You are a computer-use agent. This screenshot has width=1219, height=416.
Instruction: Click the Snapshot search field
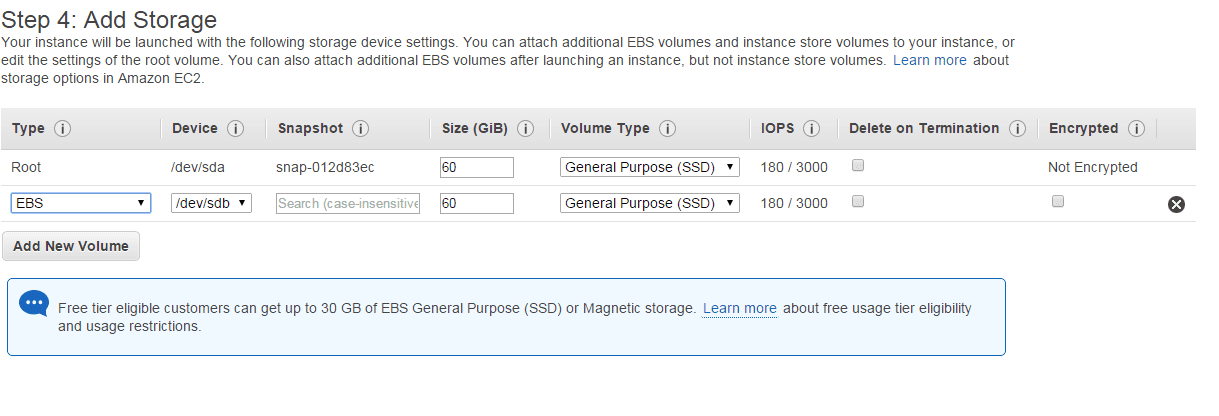348,203
